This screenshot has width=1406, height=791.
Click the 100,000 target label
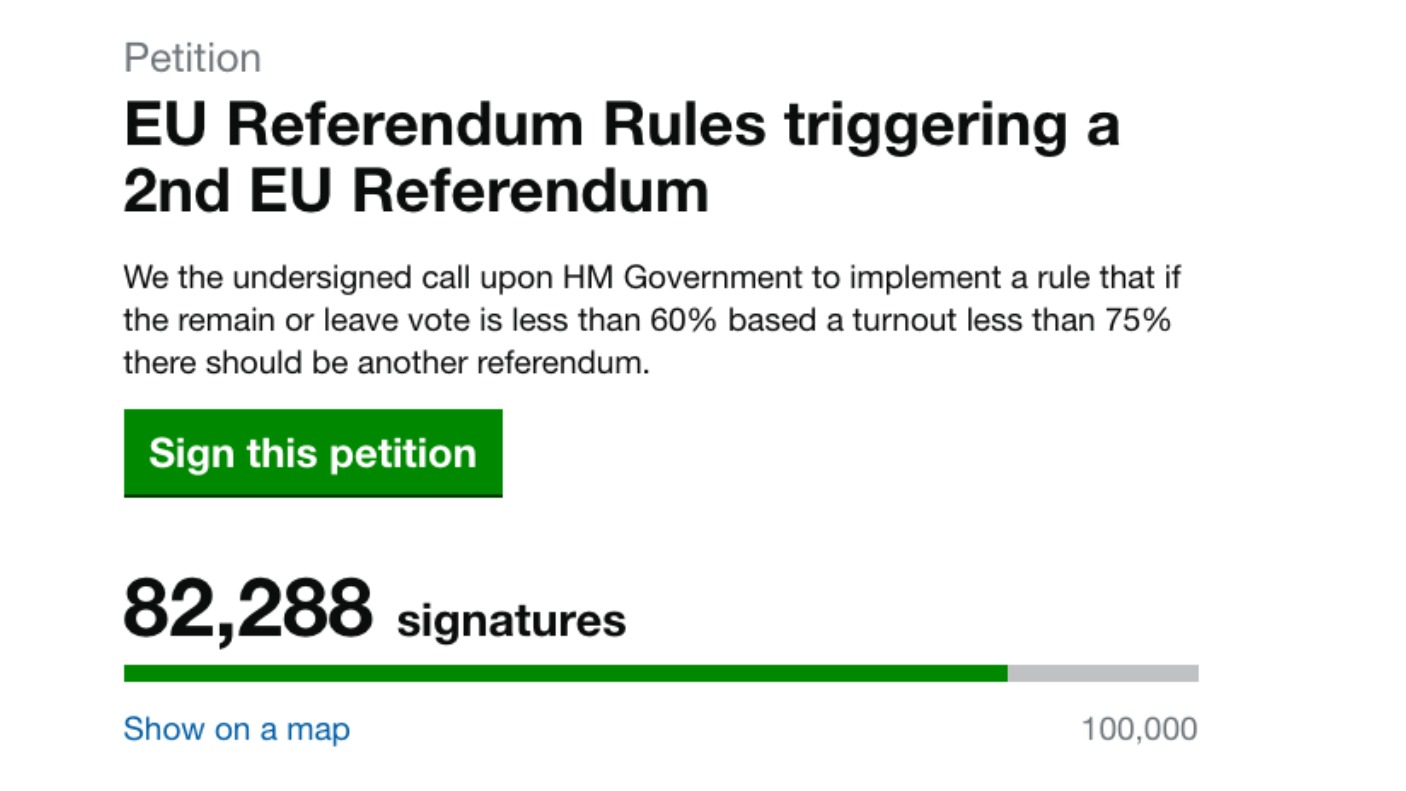[1139, 729]
